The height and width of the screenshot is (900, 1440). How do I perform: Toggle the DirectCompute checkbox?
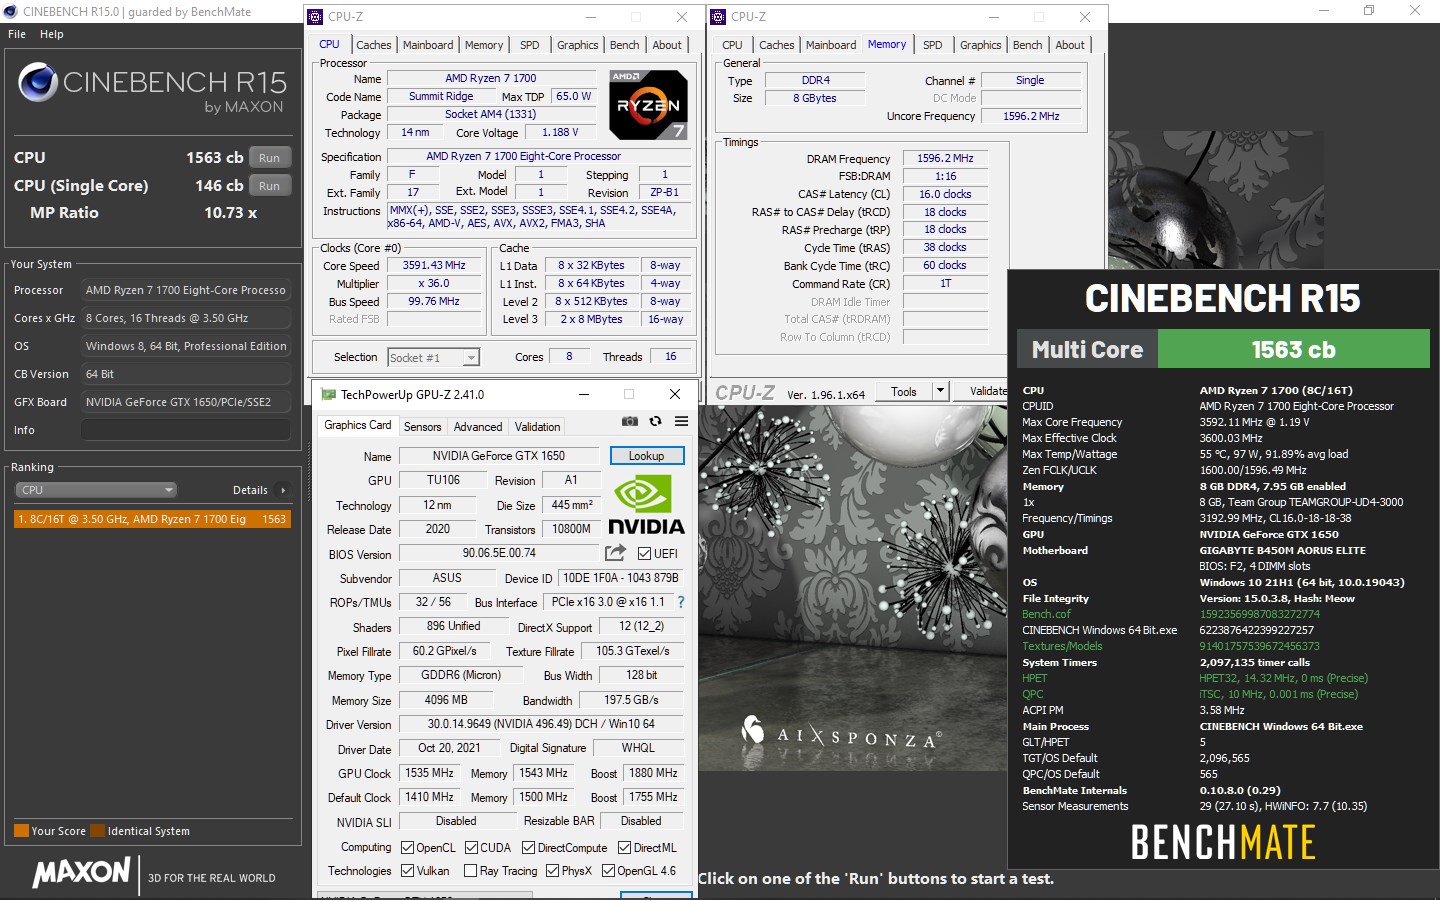[528, 848]
